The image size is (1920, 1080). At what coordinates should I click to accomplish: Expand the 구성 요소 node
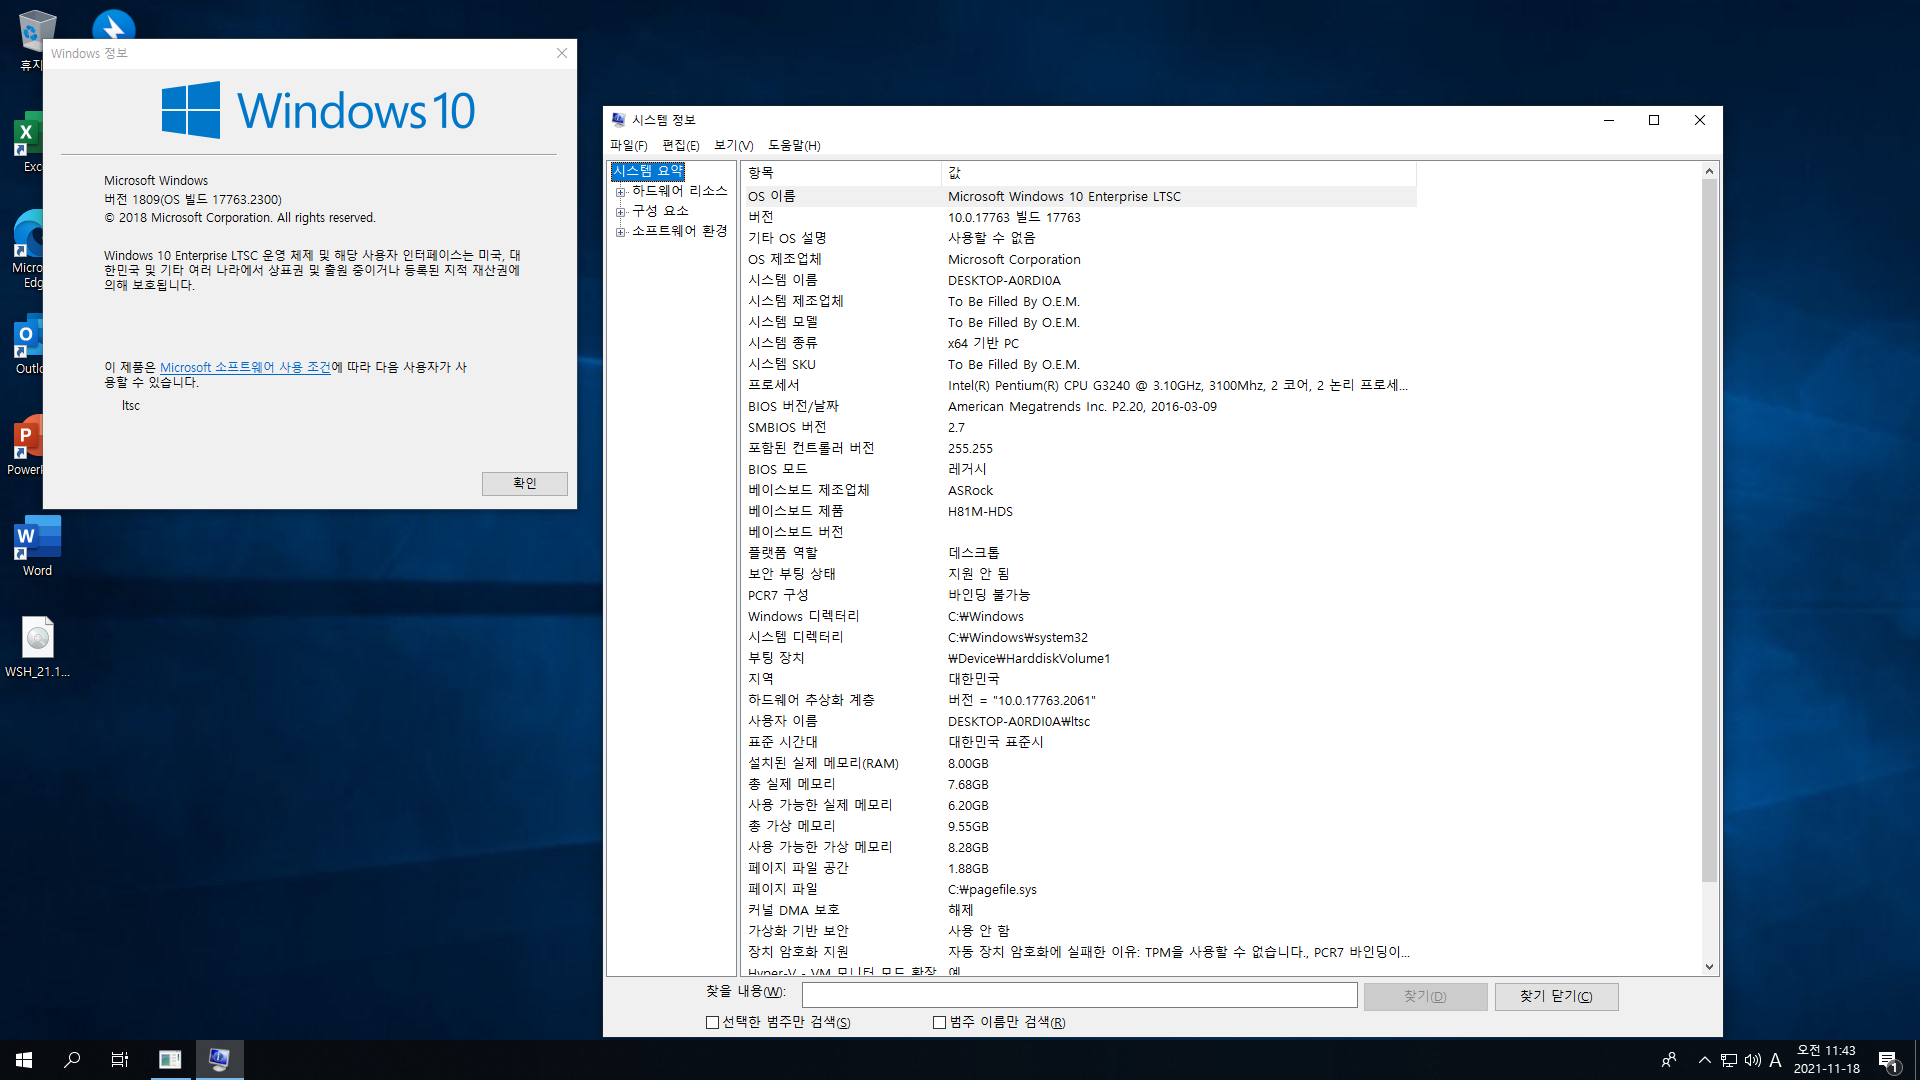click(x=620, y=212)
